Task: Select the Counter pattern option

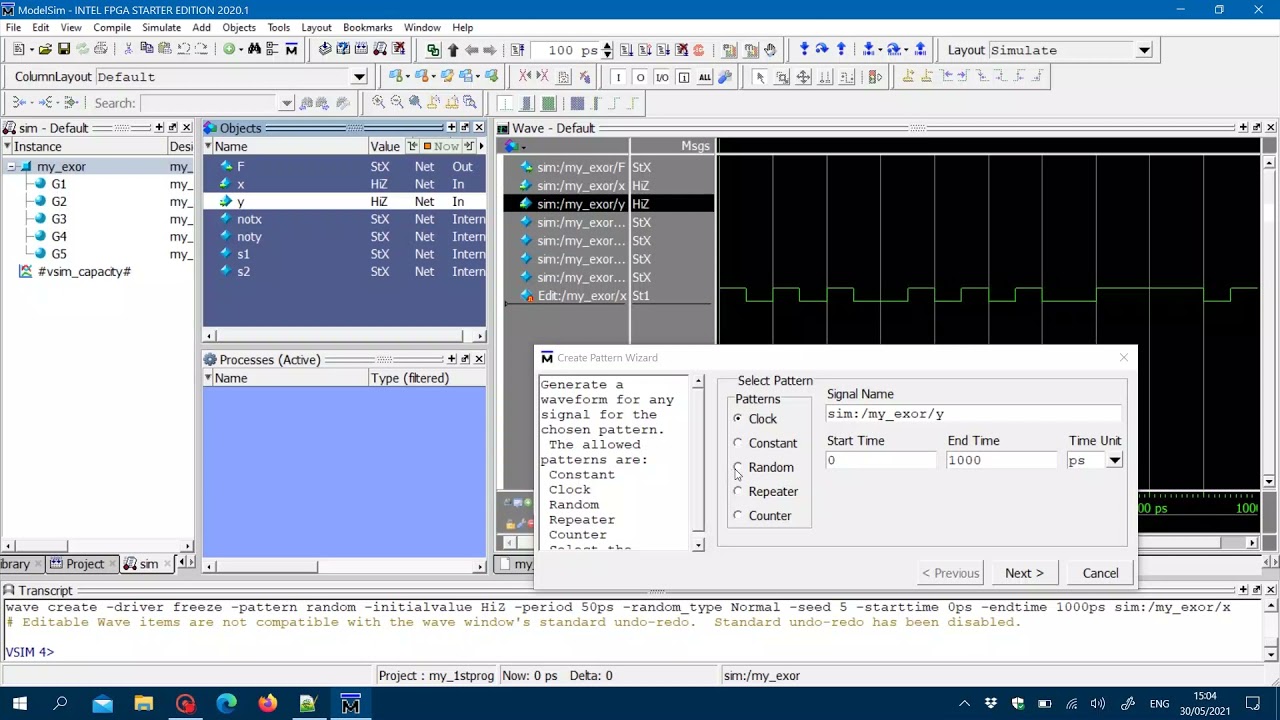Action: pyautogui.click(x=738, y=515)
